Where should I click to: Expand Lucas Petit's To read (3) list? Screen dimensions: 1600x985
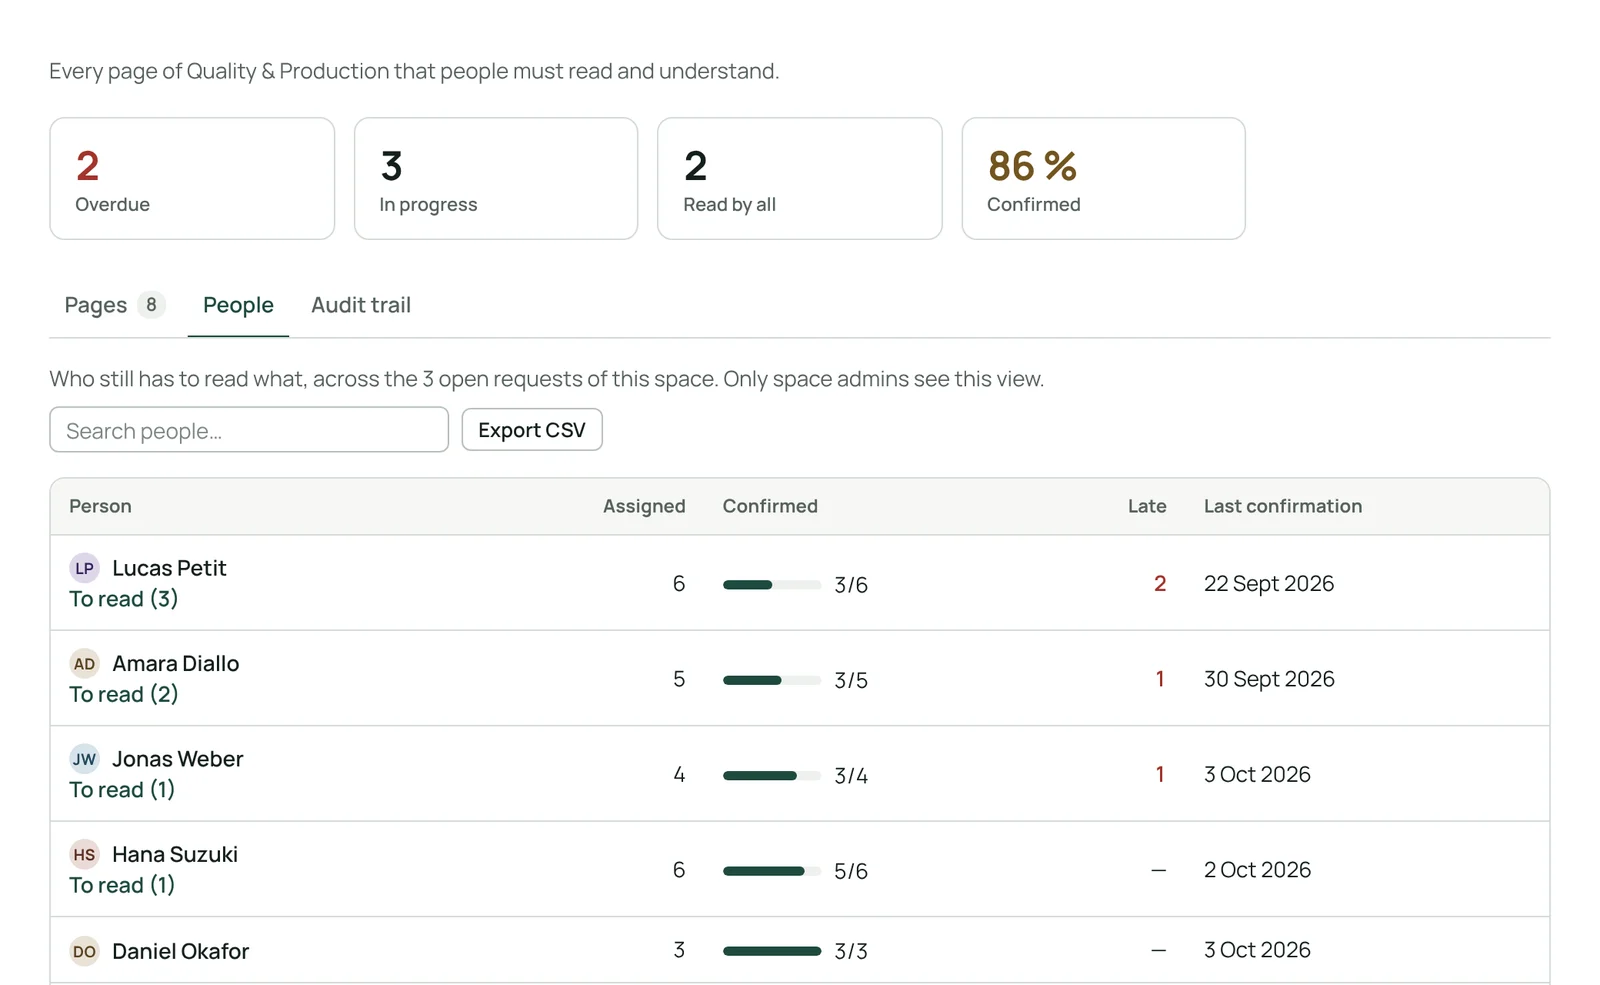124,599
